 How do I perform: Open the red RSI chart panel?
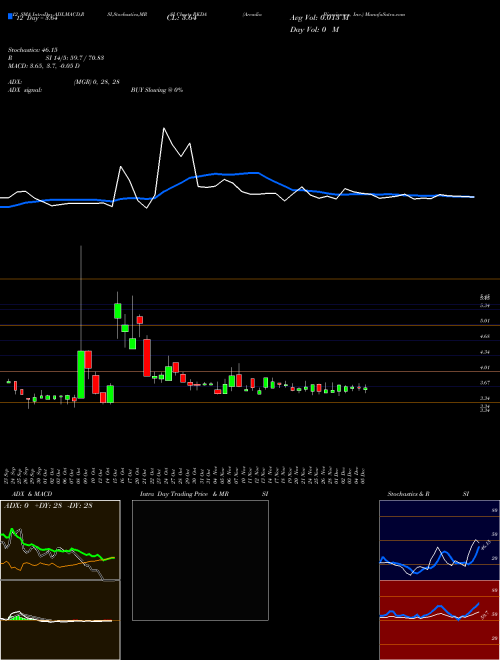439,620
